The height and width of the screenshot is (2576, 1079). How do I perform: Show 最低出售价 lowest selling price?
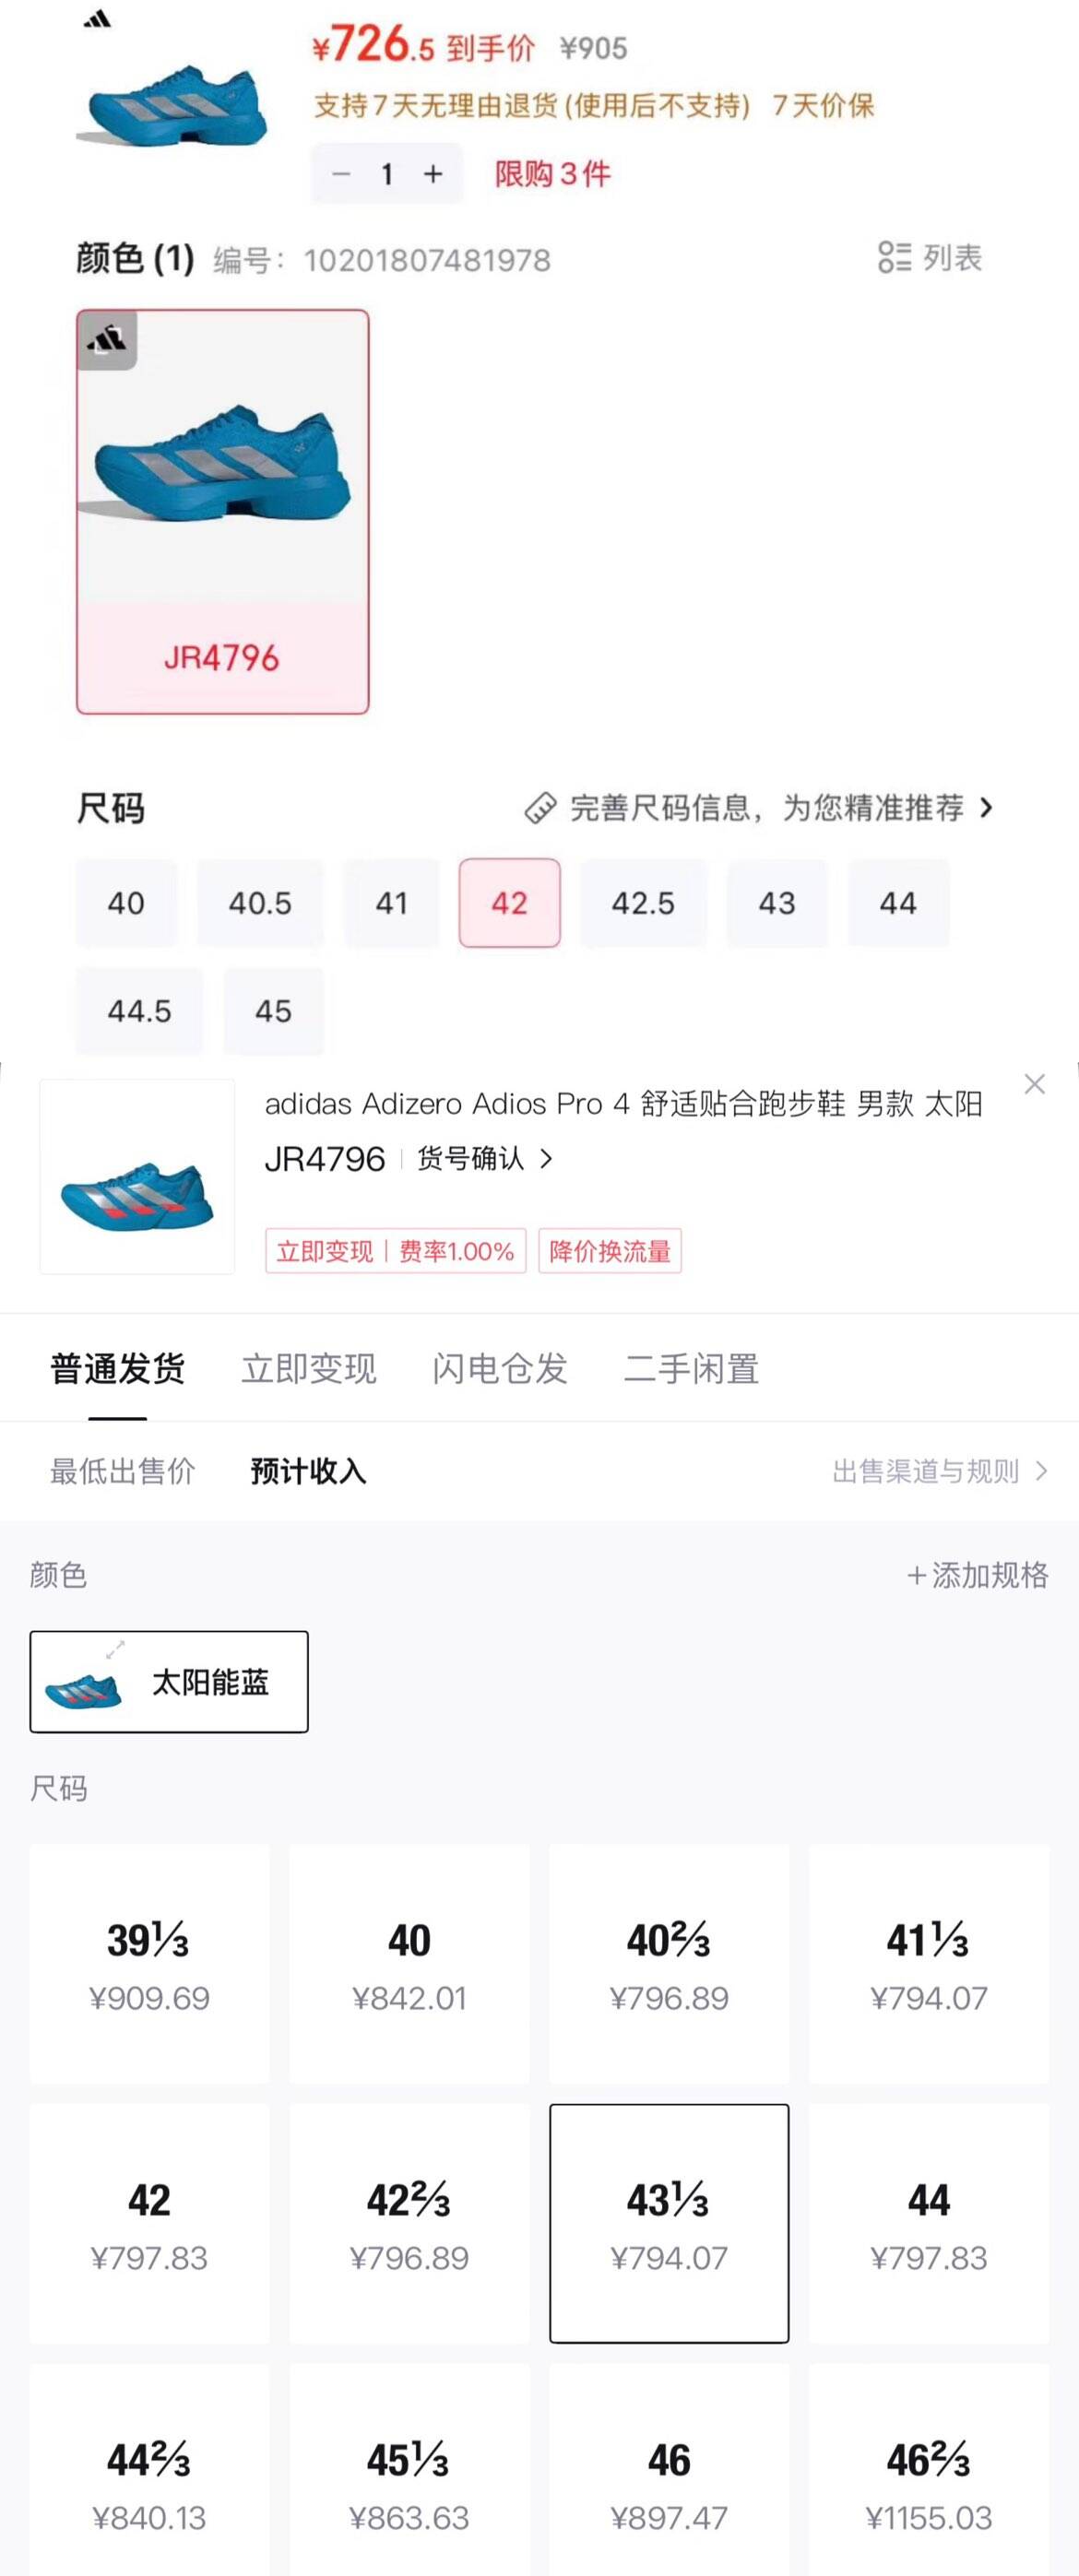122,1471
